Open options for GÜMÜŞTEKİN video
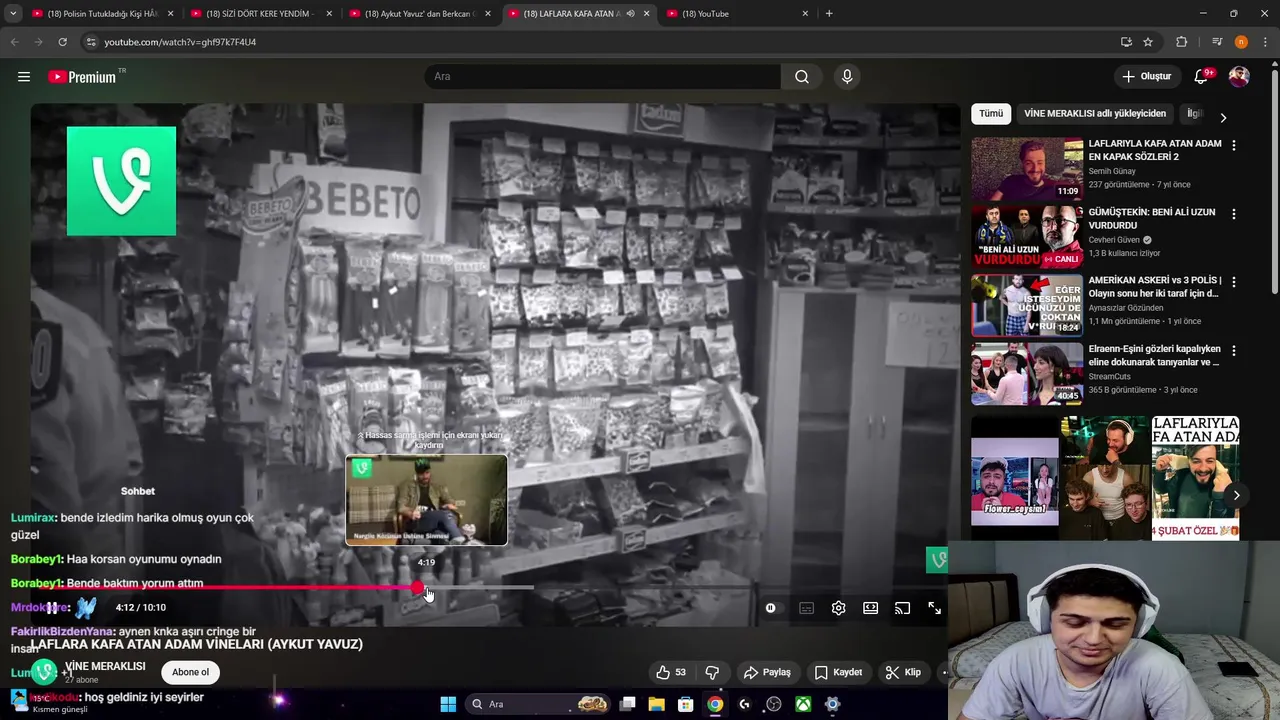This screenshot has width=1280, height=720. point(1233,214)
